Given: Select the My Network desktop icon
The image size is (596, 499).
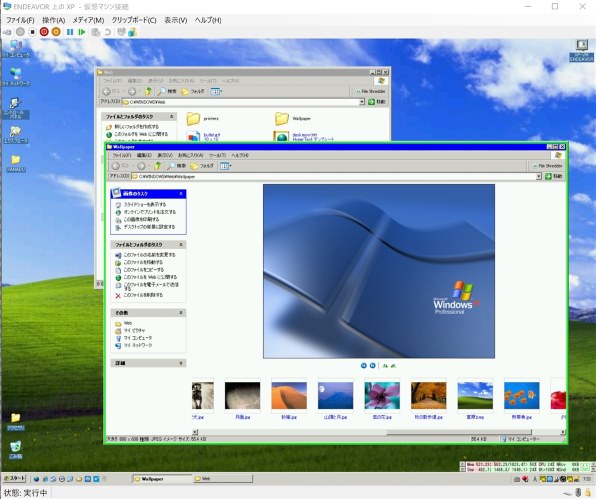Looking at the screenshot, I should point(16,76).
